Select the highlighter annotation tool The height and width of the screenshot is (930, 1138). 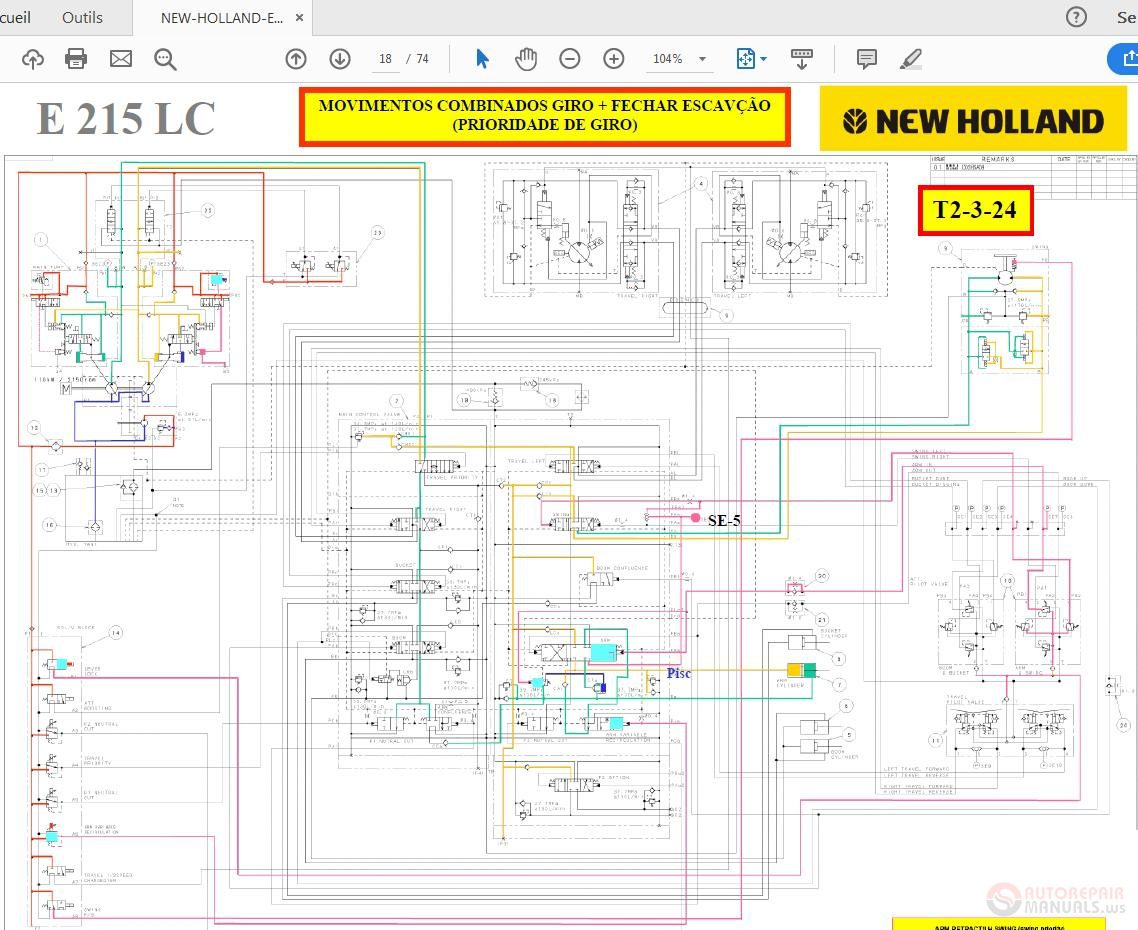tap(911, 59)
